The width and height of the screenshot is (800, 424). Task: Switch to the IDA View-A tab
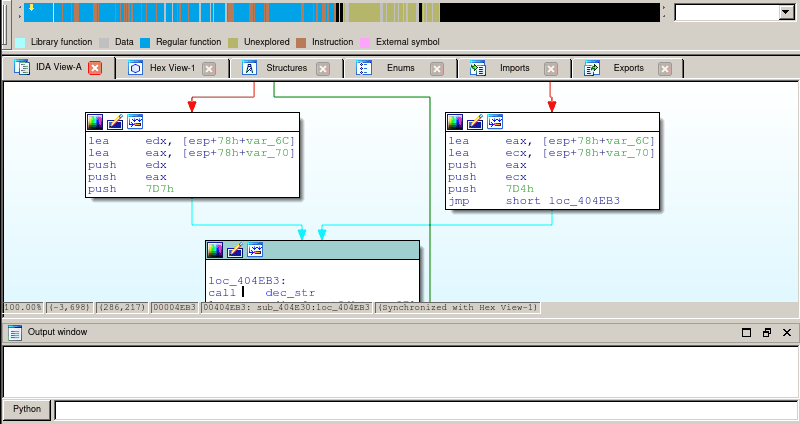click(58, 68)
